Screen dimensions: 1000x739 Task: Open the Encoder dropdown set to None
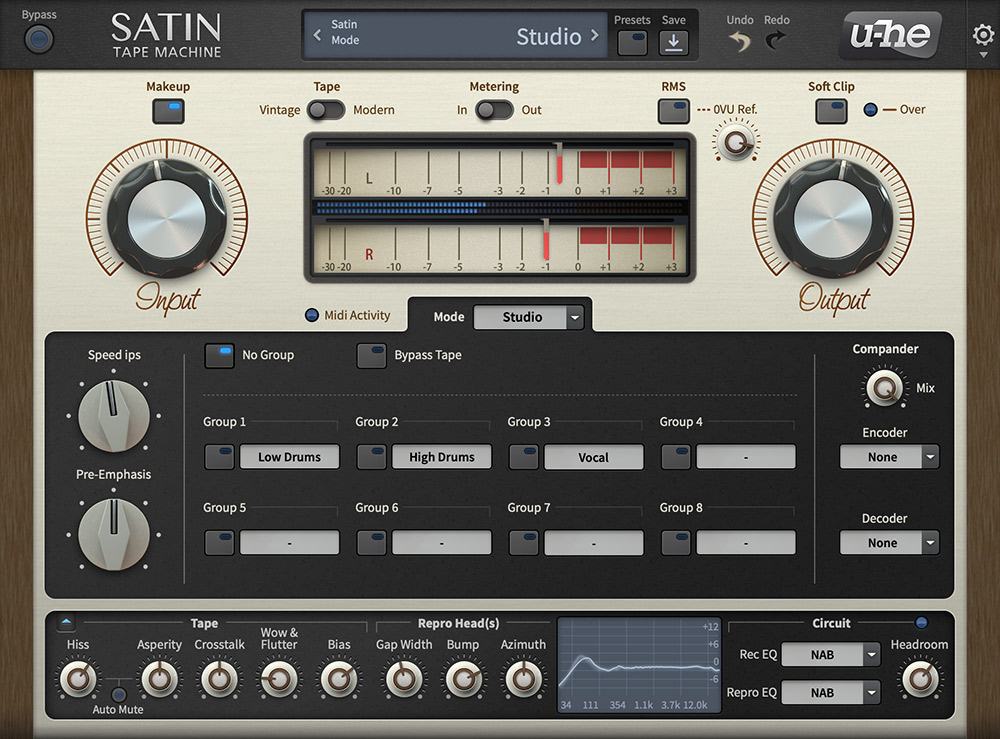888,457
